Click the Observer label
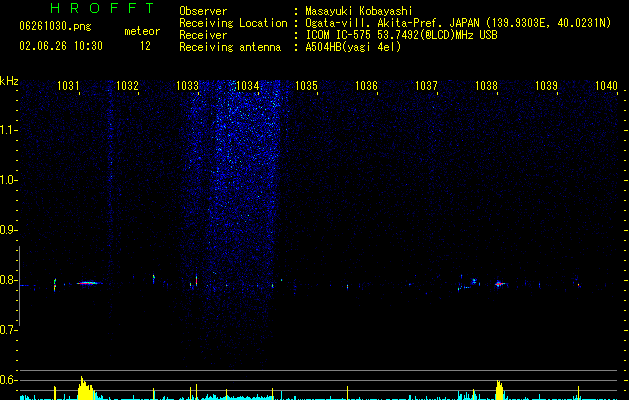 pyautogui.click(x=203, y=11)
